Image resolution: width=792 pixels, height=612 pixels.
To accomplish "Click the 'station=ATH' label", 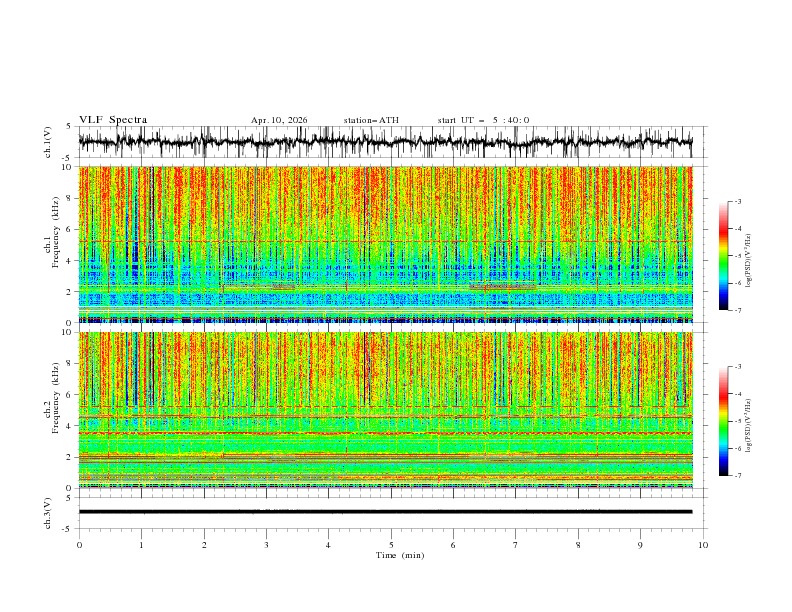I will point(371,120).
